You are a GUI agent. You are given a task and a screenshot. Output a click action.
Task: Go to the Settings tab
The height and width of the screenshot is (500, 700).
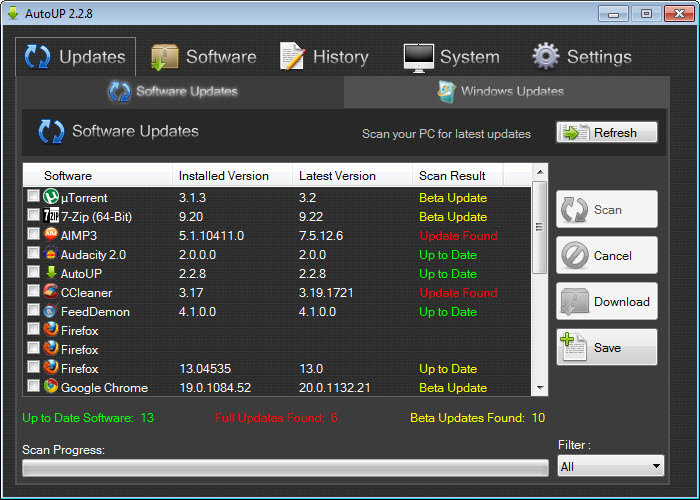pyautogui.click(x=582, y=57)
